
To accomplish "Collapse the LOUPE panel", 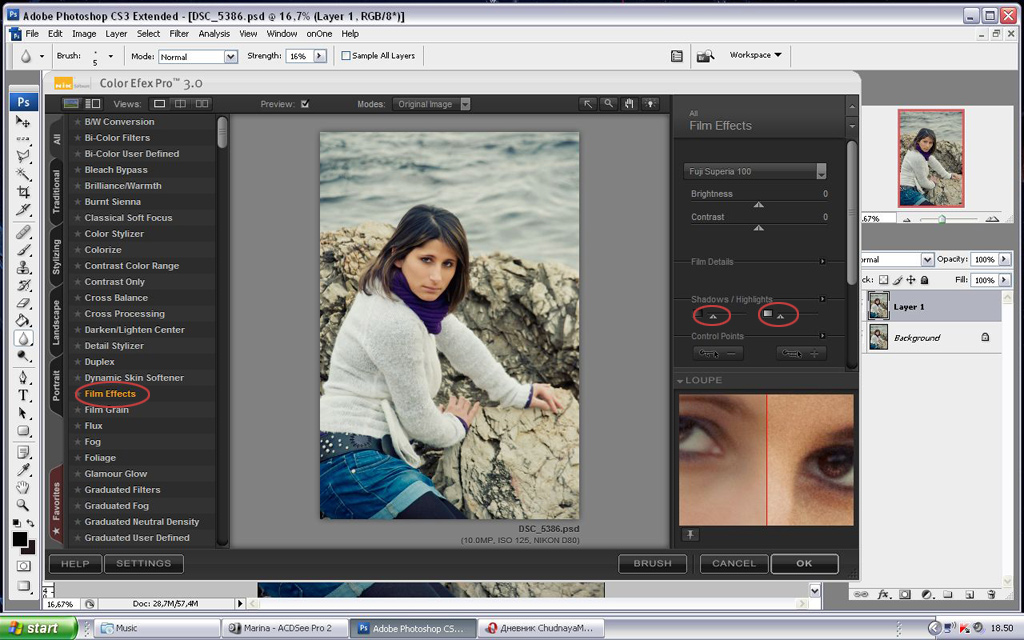I will 680,381.
